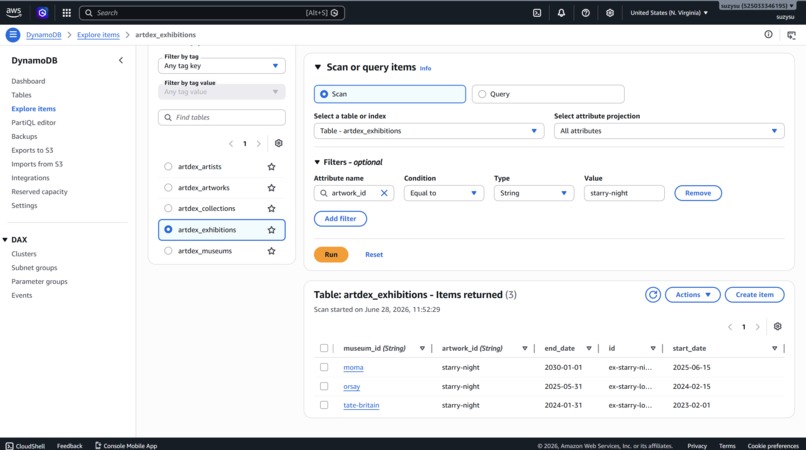Toggle the hamburger navigation menu
This screenshot has height=450, width=806.
pyautogui.click(x=13, y=34)
